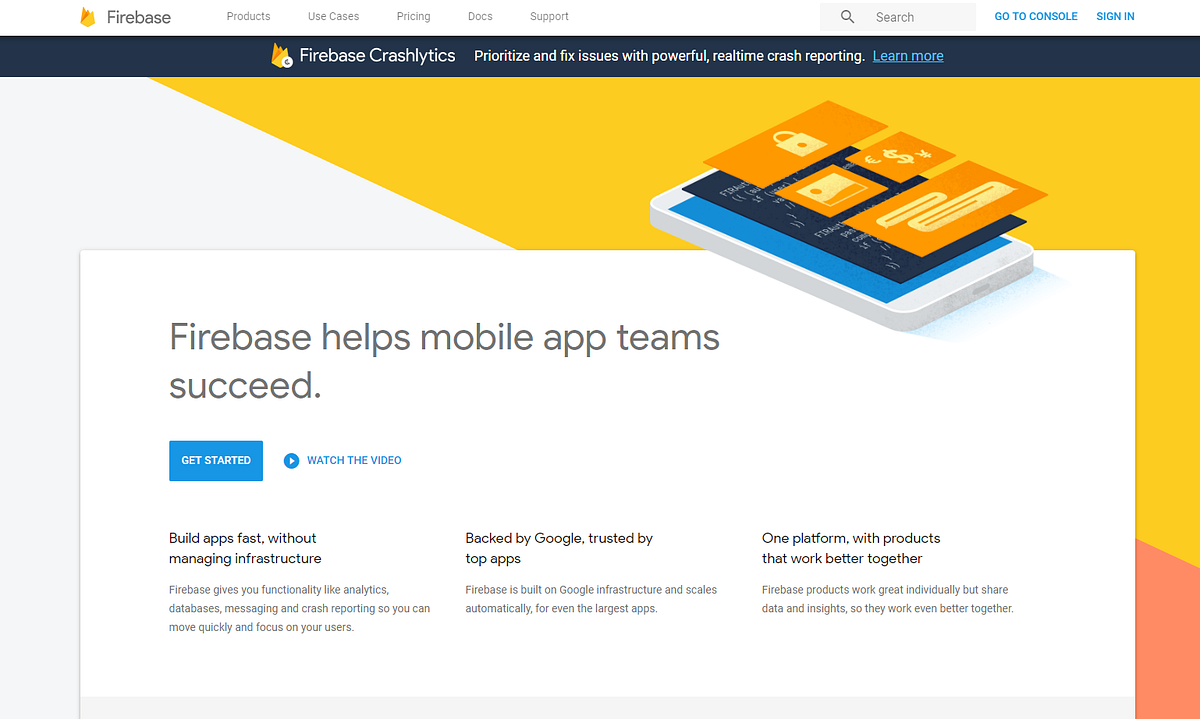Click the search magnifier icon
1200x719 pixels.
(847, 16)
